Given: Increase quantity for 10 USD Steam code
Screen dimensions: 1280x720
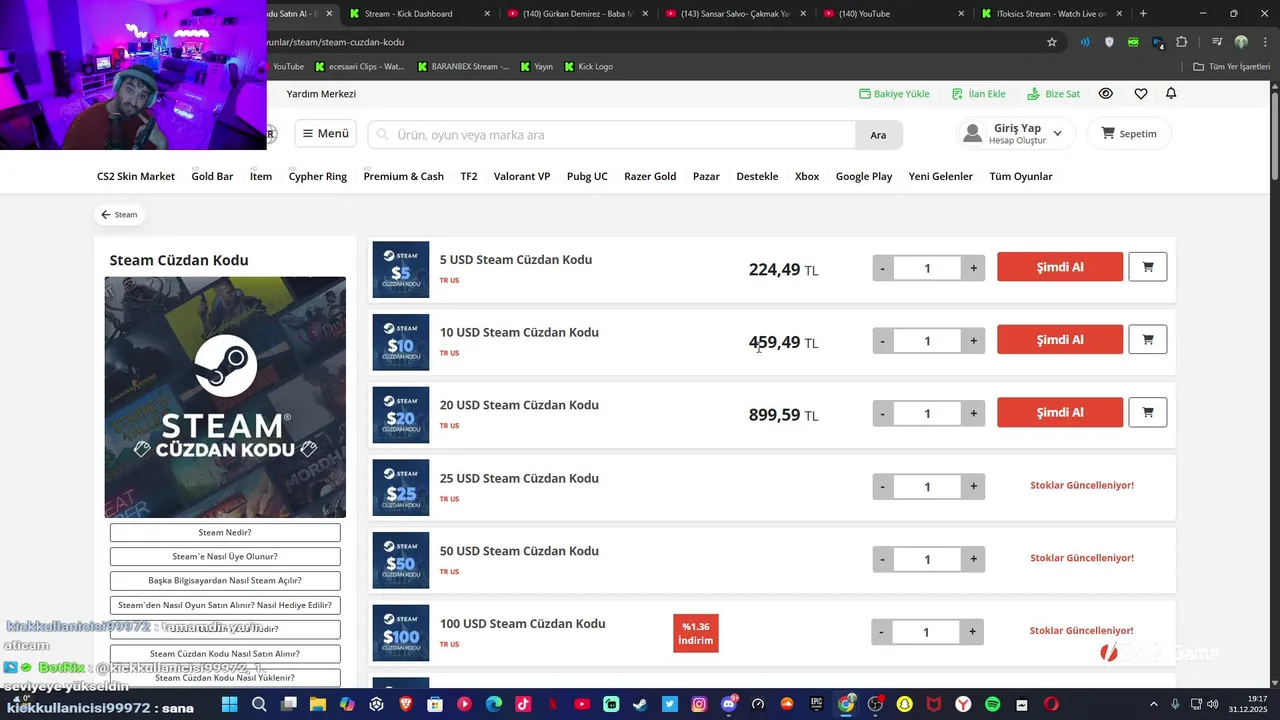Looking at the screenshot, I should 973,341.
